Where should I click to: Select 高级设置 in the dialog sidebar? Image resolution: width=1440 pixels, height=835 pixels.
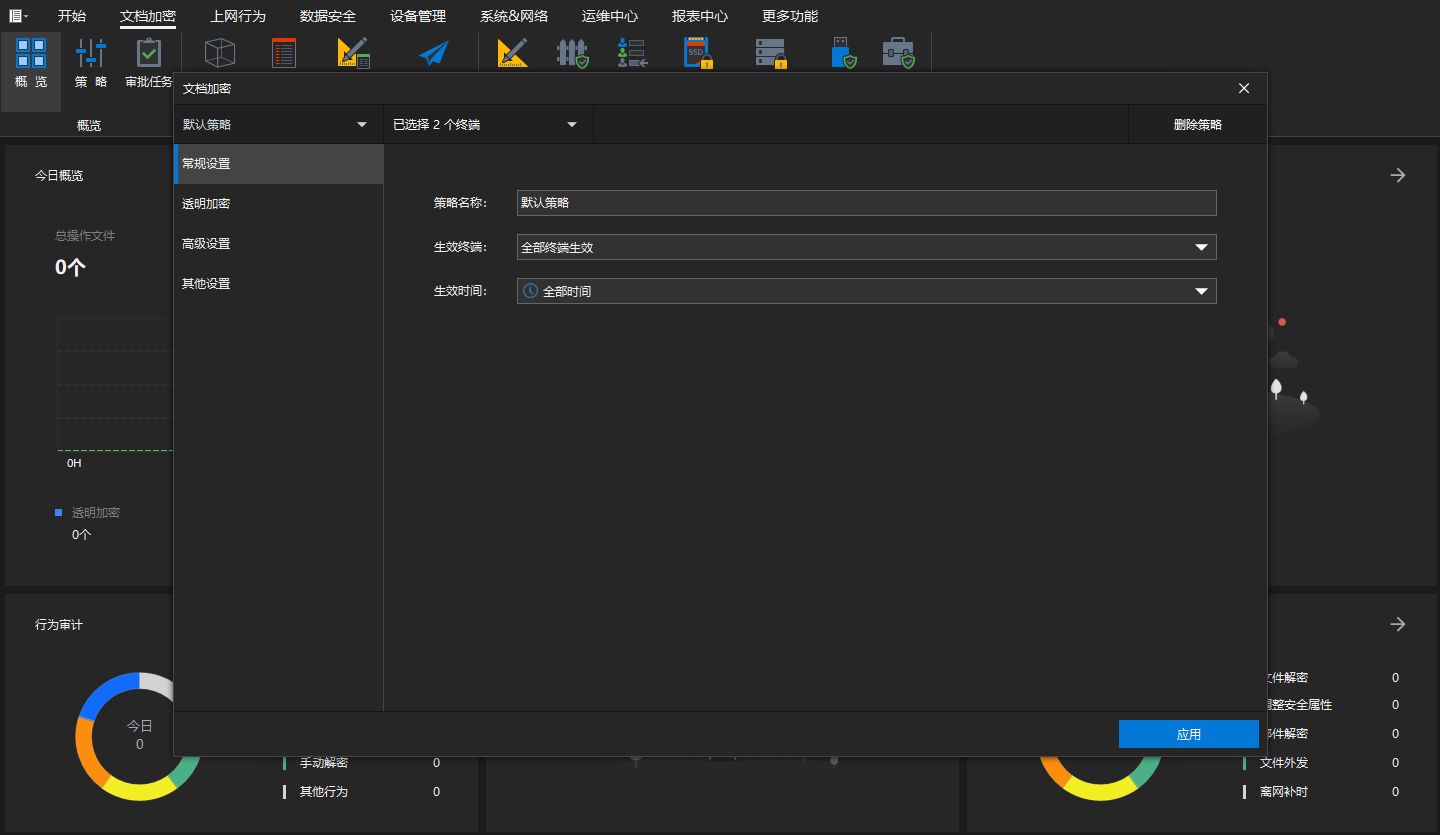point(279,244)
